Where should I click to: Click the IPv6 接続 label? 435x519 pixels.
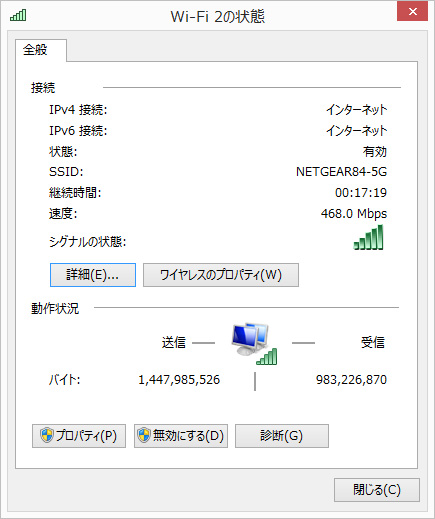(x=78, y=131)
